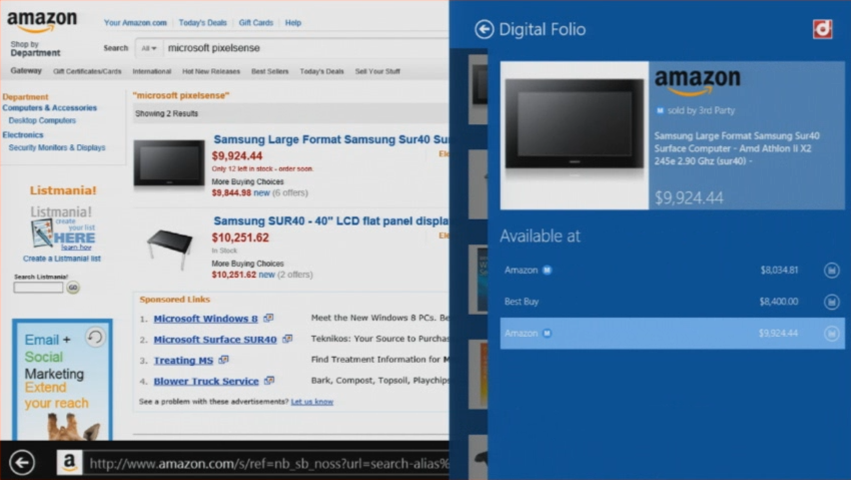Click circle icon on Amazon $9,924.44 row

pos(831,333)
